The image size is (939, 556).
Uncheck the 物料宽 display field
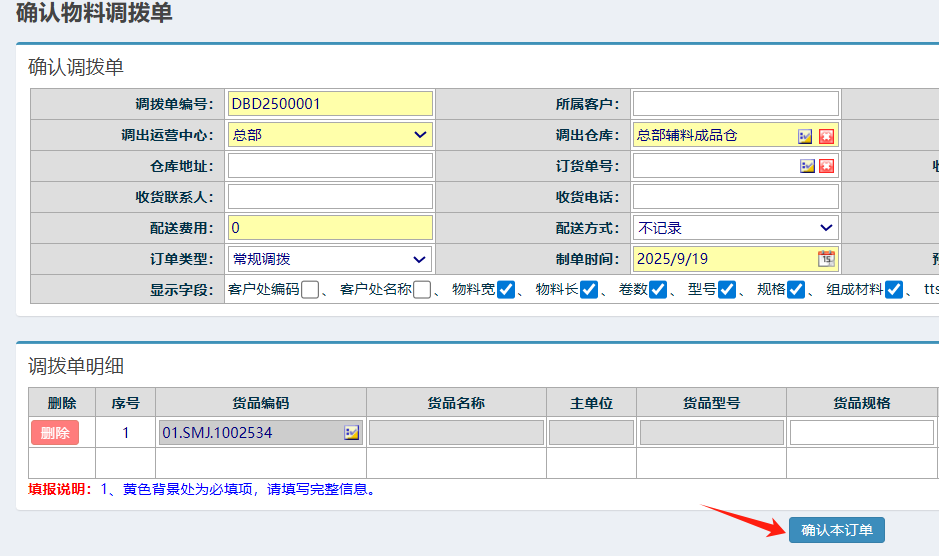[506, 290]
